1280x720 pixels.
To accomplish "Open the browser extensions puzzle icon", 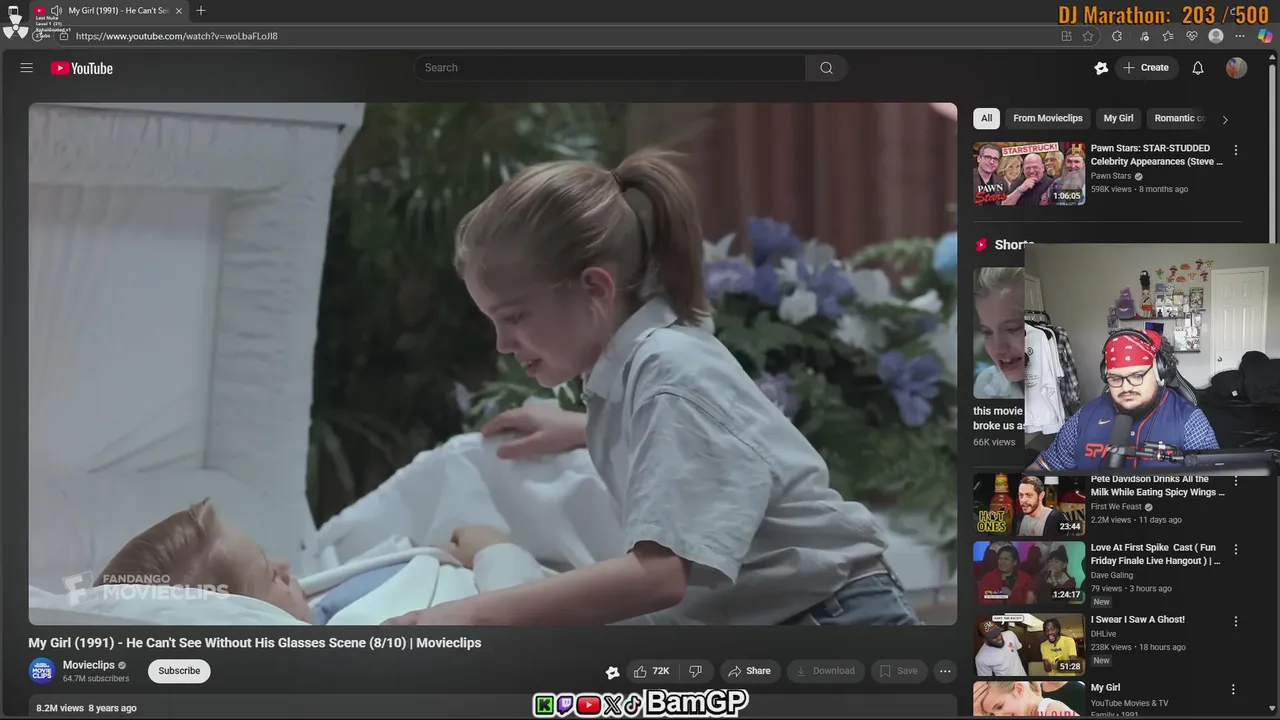I will pyautogui.click(x=1117, y=36).
